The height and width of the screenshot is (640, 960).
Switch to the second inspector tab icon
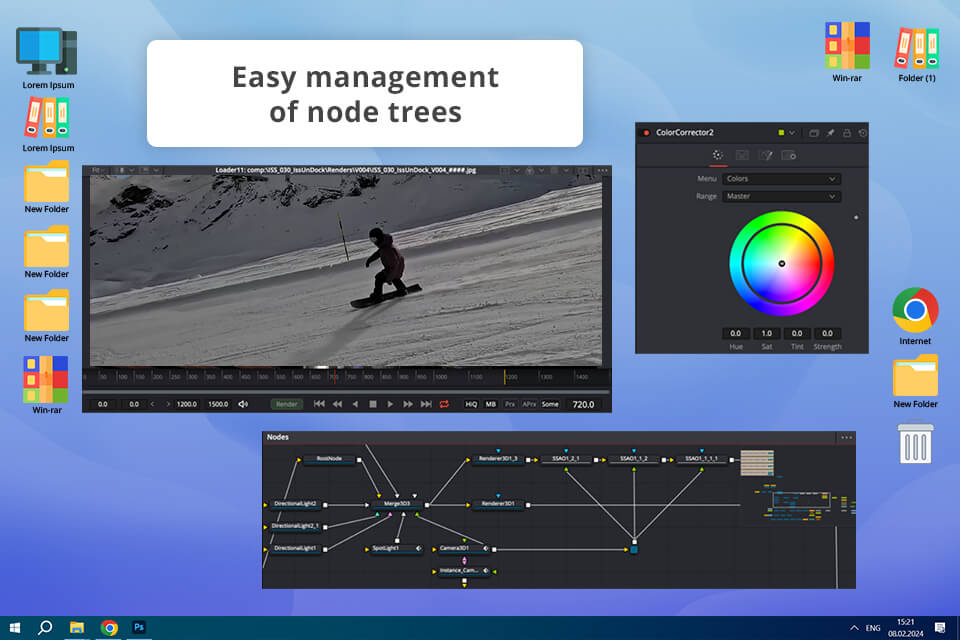pyautogui.click(x=742, y=155)
